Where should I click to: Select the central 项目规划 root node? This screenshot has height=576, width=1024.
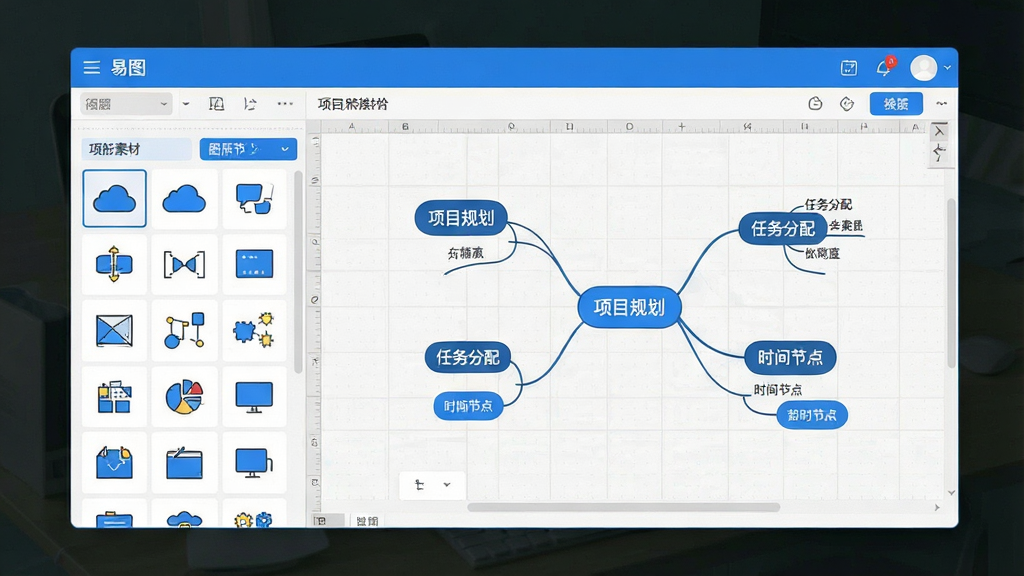(x=630, y=307)
